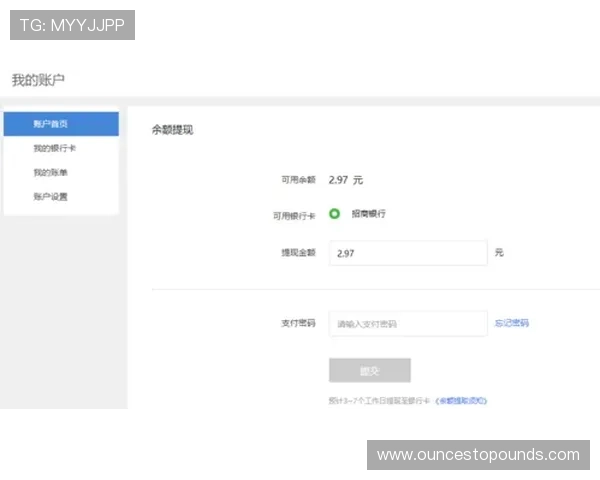Open 账户设置 in the sidebar
Viewport: 600px width, 480px height.
coord(50,197)
